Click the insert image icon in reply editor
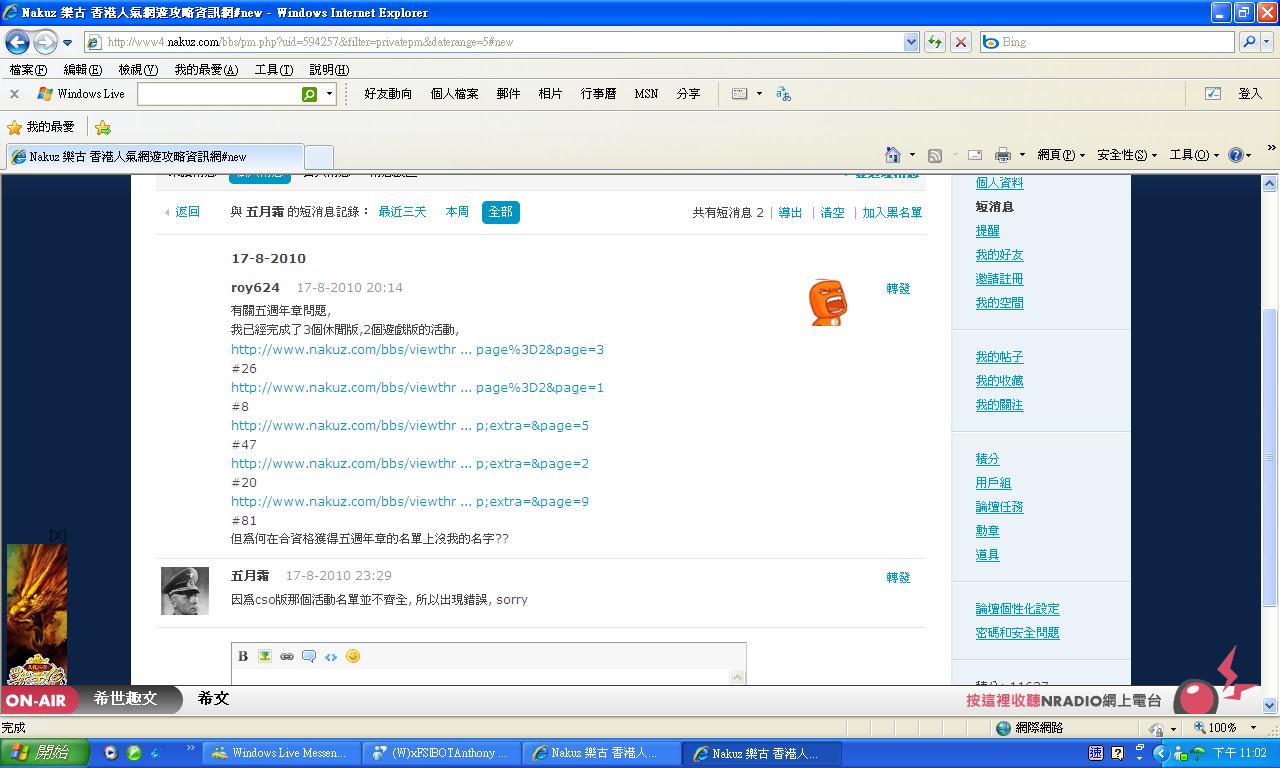1280x768 pixels. coord(265,656)
